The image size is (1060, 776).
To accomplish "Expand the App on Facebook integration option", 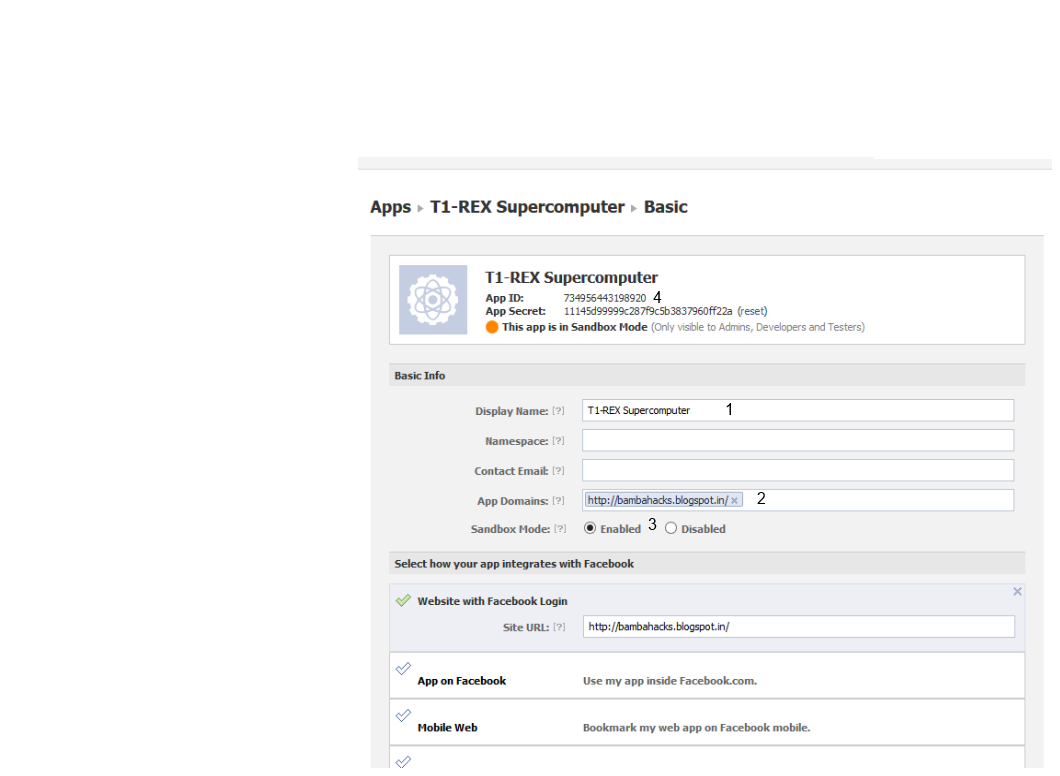I will click(x=461, y=681).
